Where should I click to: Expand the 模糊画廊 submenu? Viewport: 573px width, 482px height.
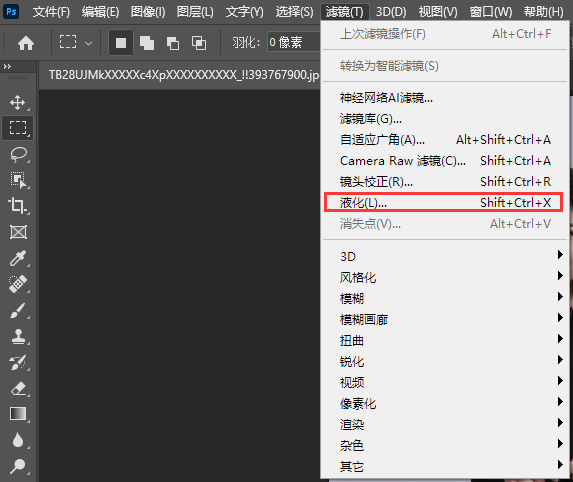point(445,320)
